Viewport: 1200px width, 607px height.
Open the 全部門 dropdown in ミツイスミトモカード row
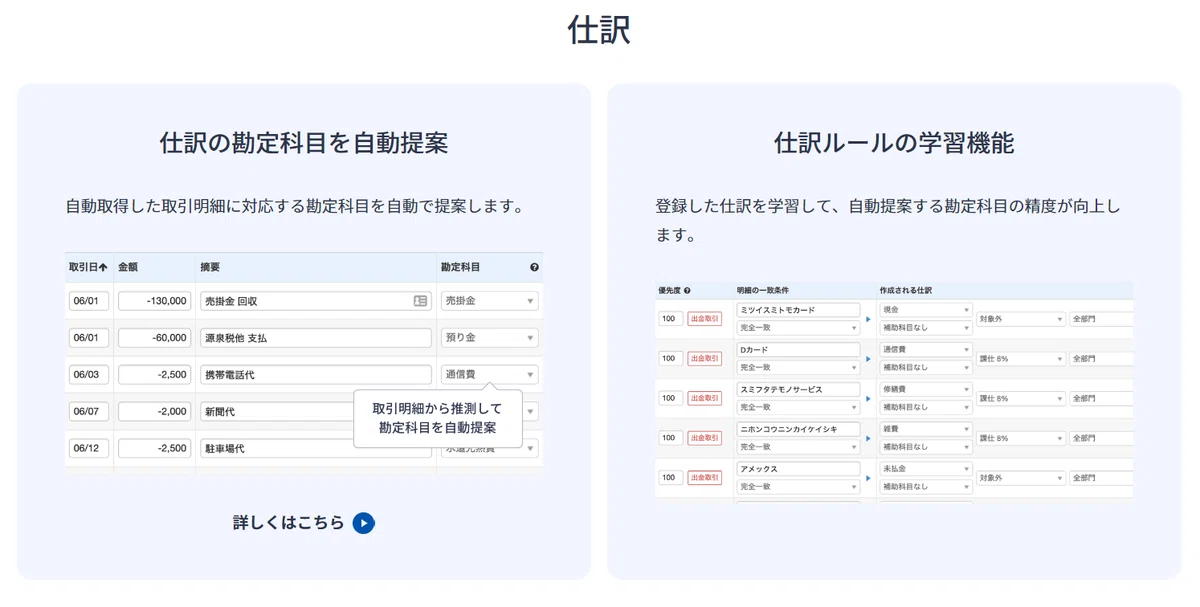click(1101, 319)
